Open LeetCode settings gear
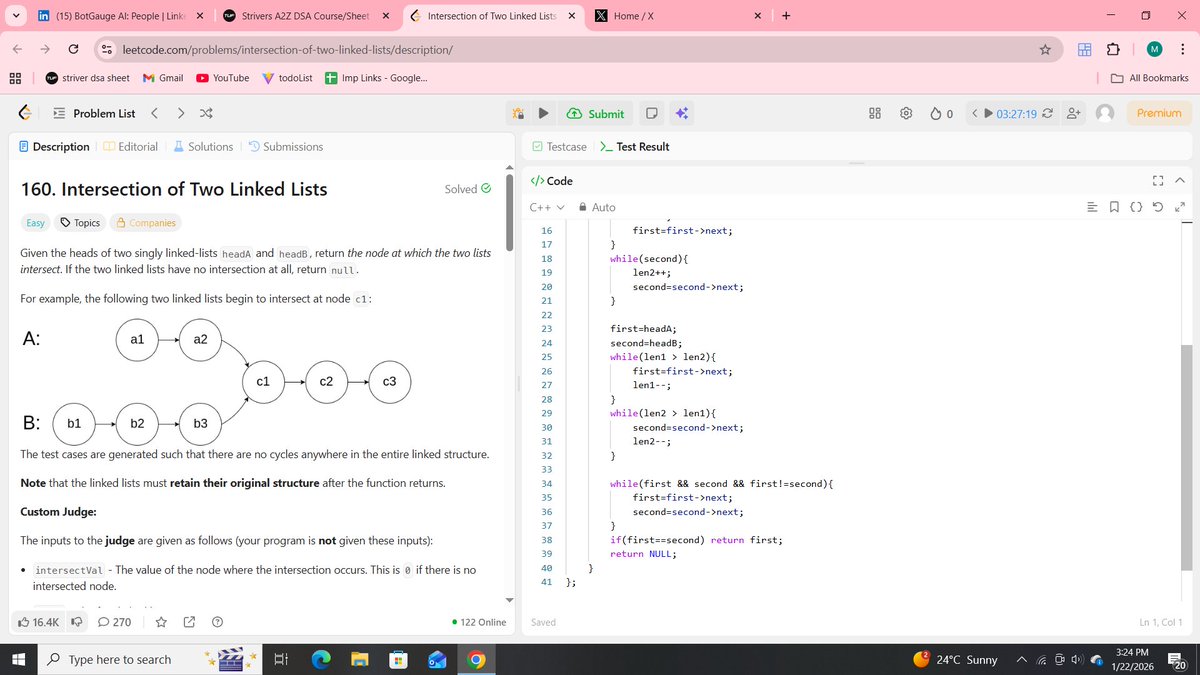1200x675 pixels. pyautogui.click(x=906, y=114)
